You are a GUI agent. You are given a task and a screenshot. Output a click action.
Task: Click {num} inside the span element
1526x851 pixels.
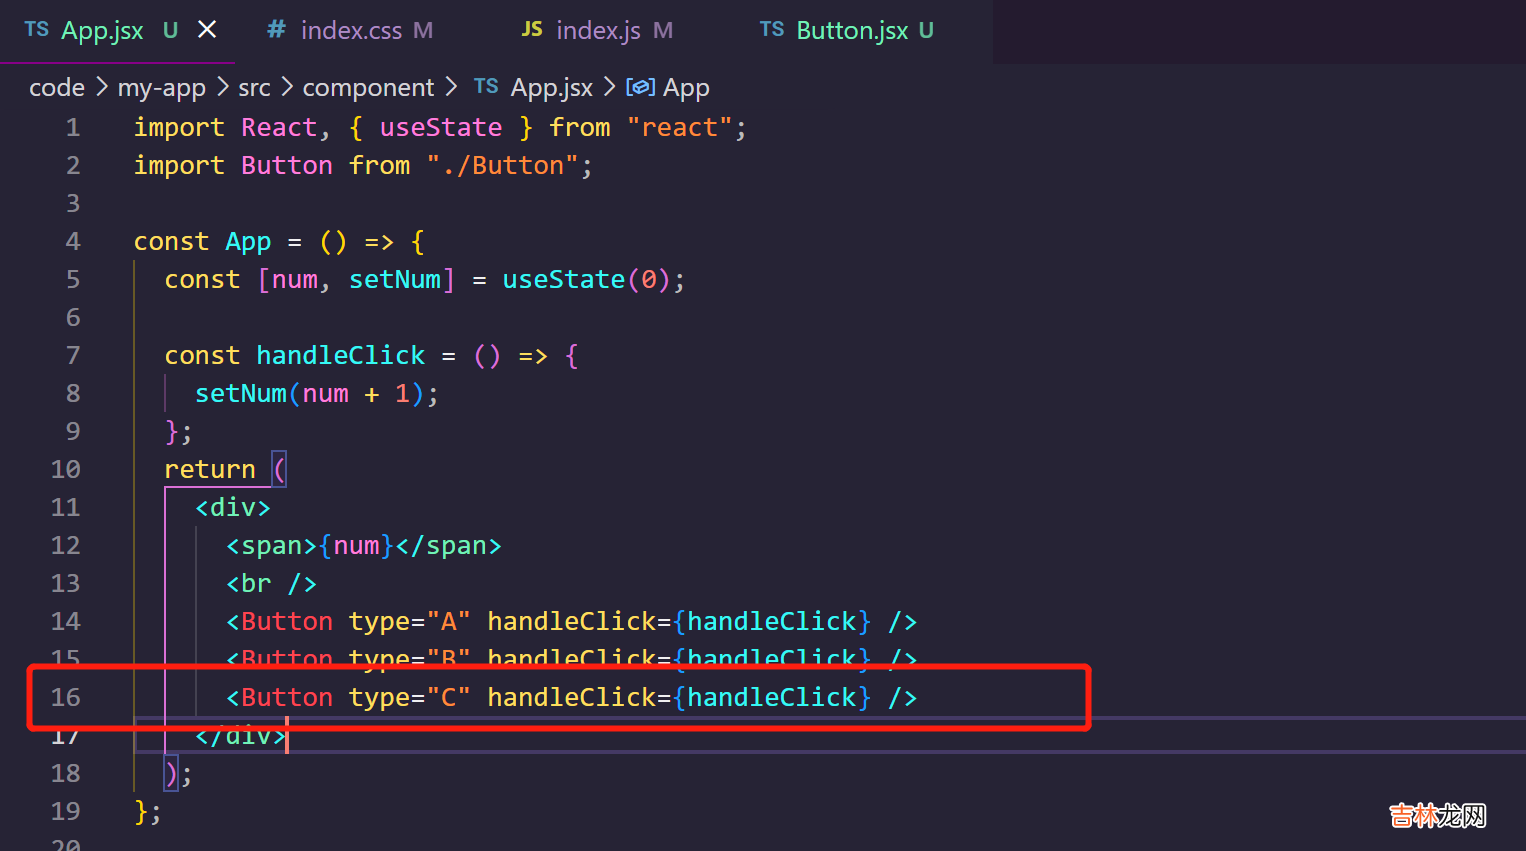tap(357, 546)
